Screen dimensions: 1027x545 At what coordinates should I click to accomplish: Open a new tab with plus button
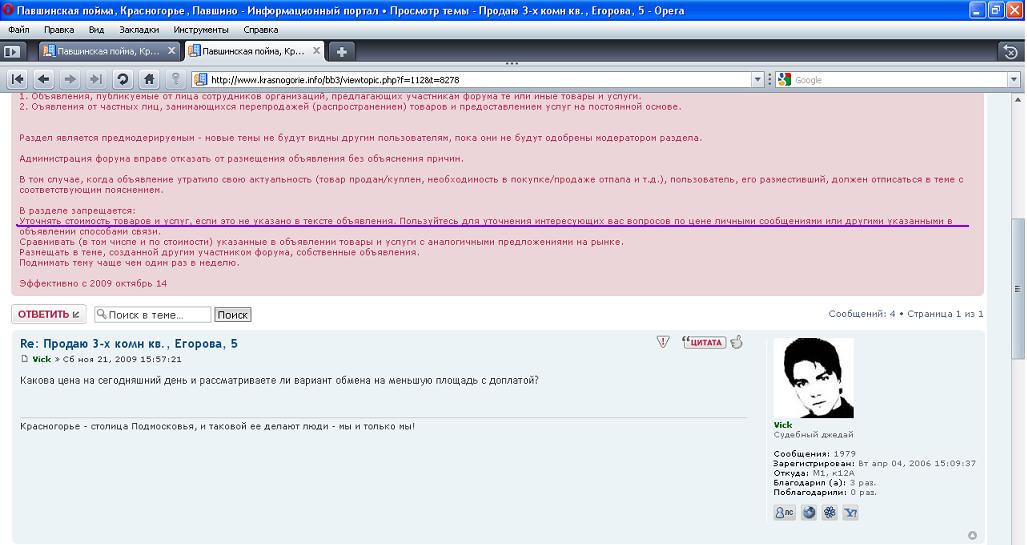[x=341, y=51]
